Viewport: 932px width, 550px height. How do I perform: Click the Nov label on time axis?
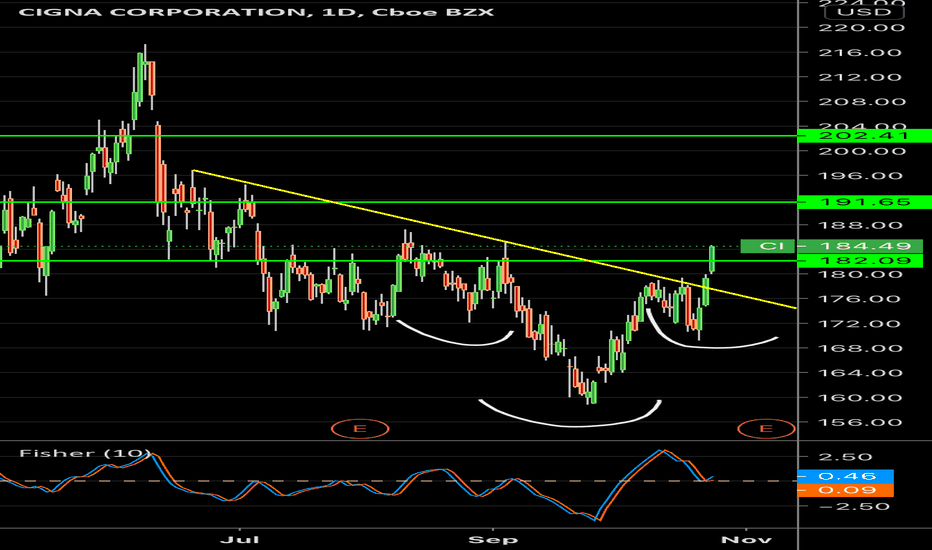[746, 539]
